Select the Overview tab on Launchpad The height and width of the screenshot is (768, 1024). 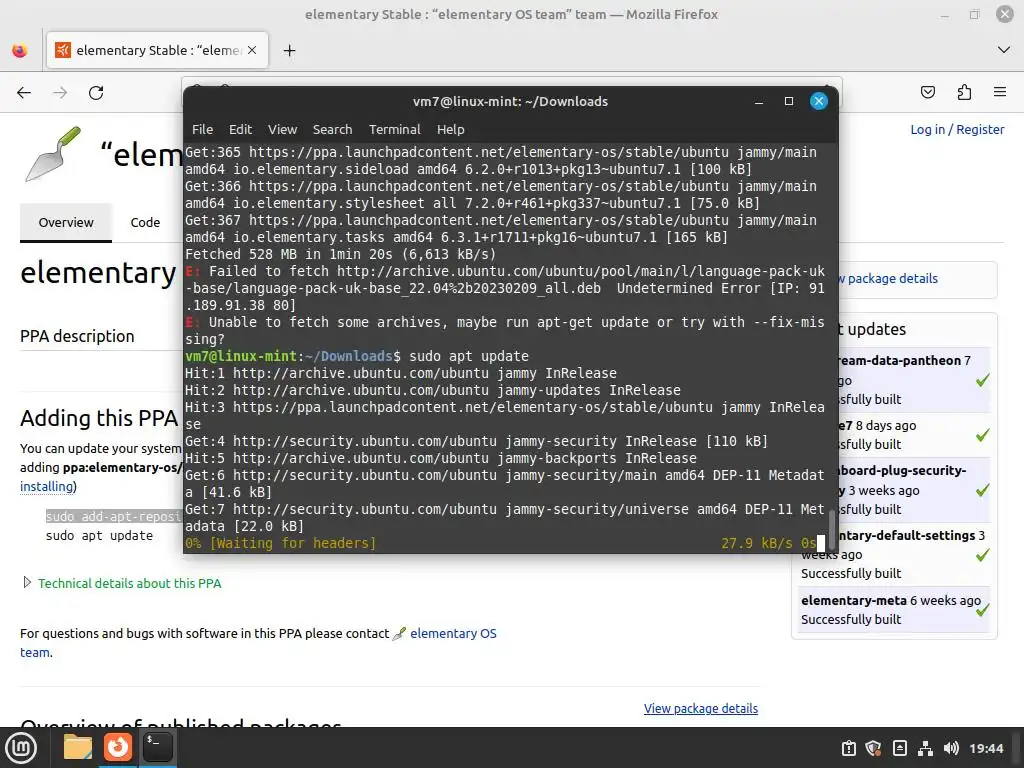[x=66, y=222]
